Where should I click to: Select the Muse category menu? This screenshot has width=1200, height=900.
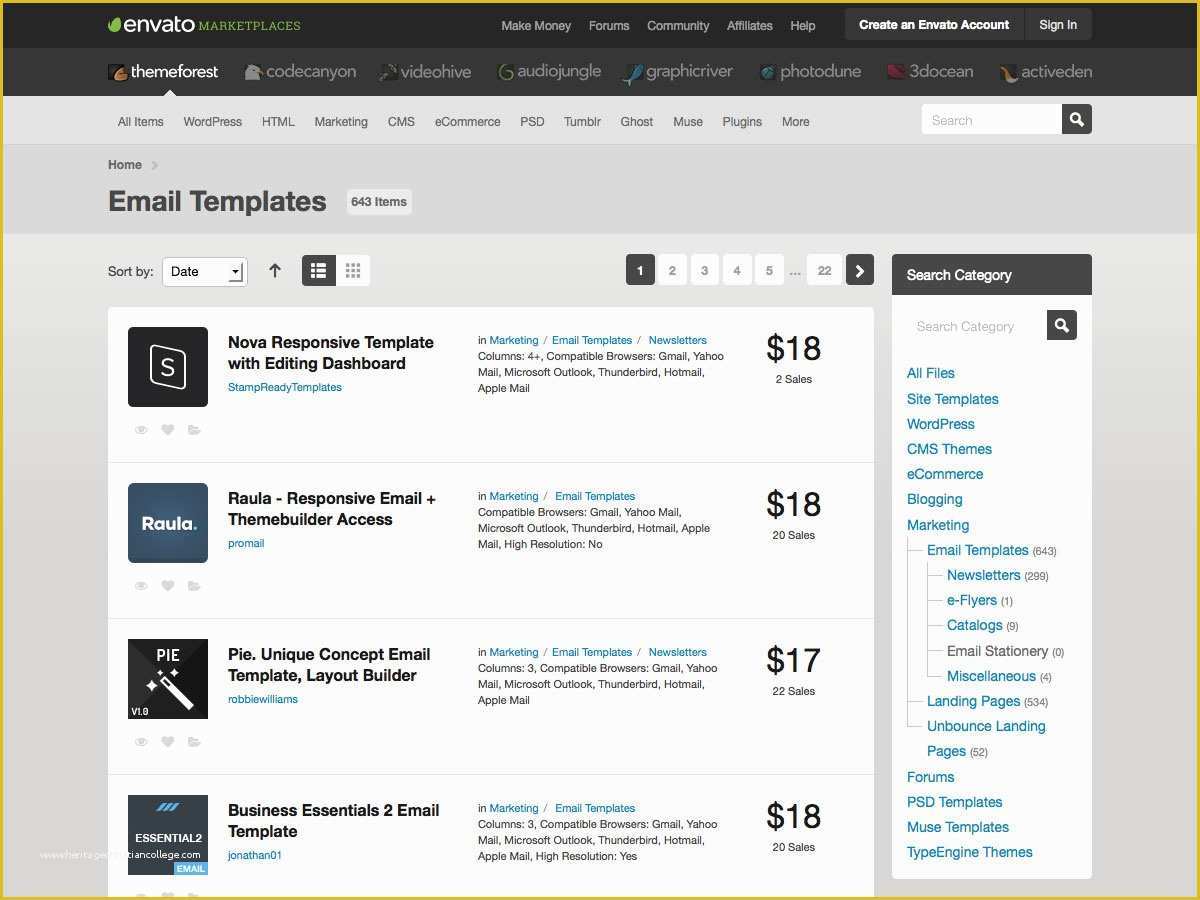[688, 122]
